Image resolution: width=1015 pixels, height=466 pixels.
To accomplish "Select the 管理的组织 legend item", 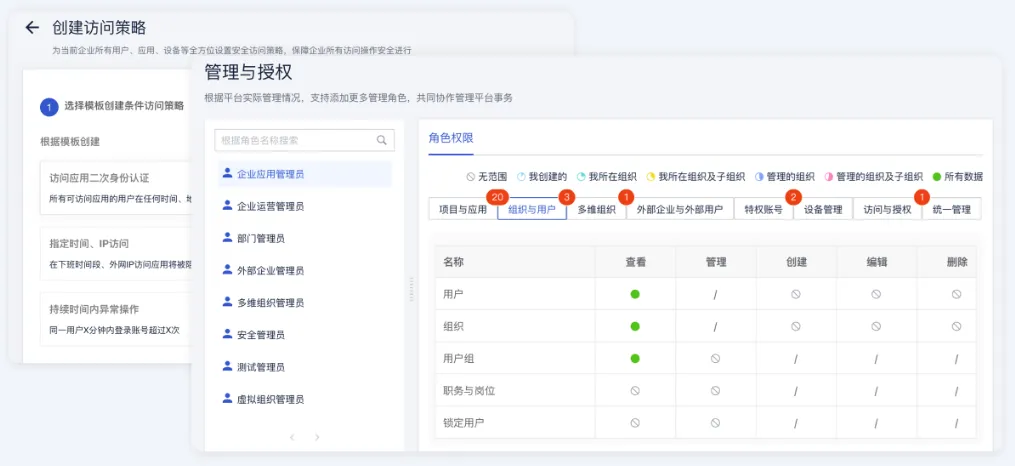I will point(785,177).
